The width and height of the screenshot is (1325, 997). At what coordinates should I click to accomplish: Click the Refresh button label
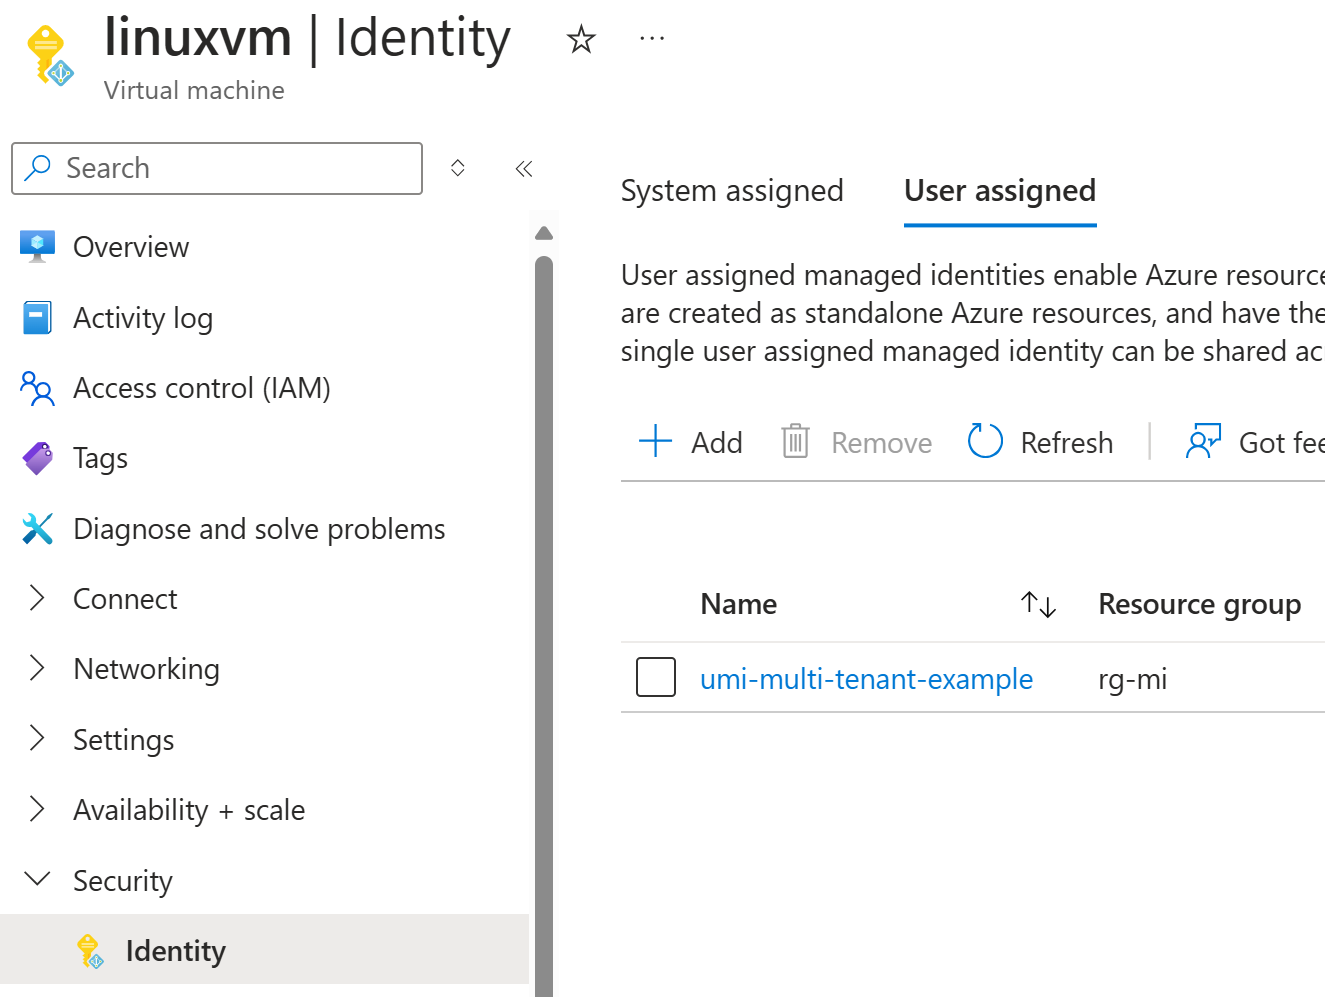pos(1067,443)
